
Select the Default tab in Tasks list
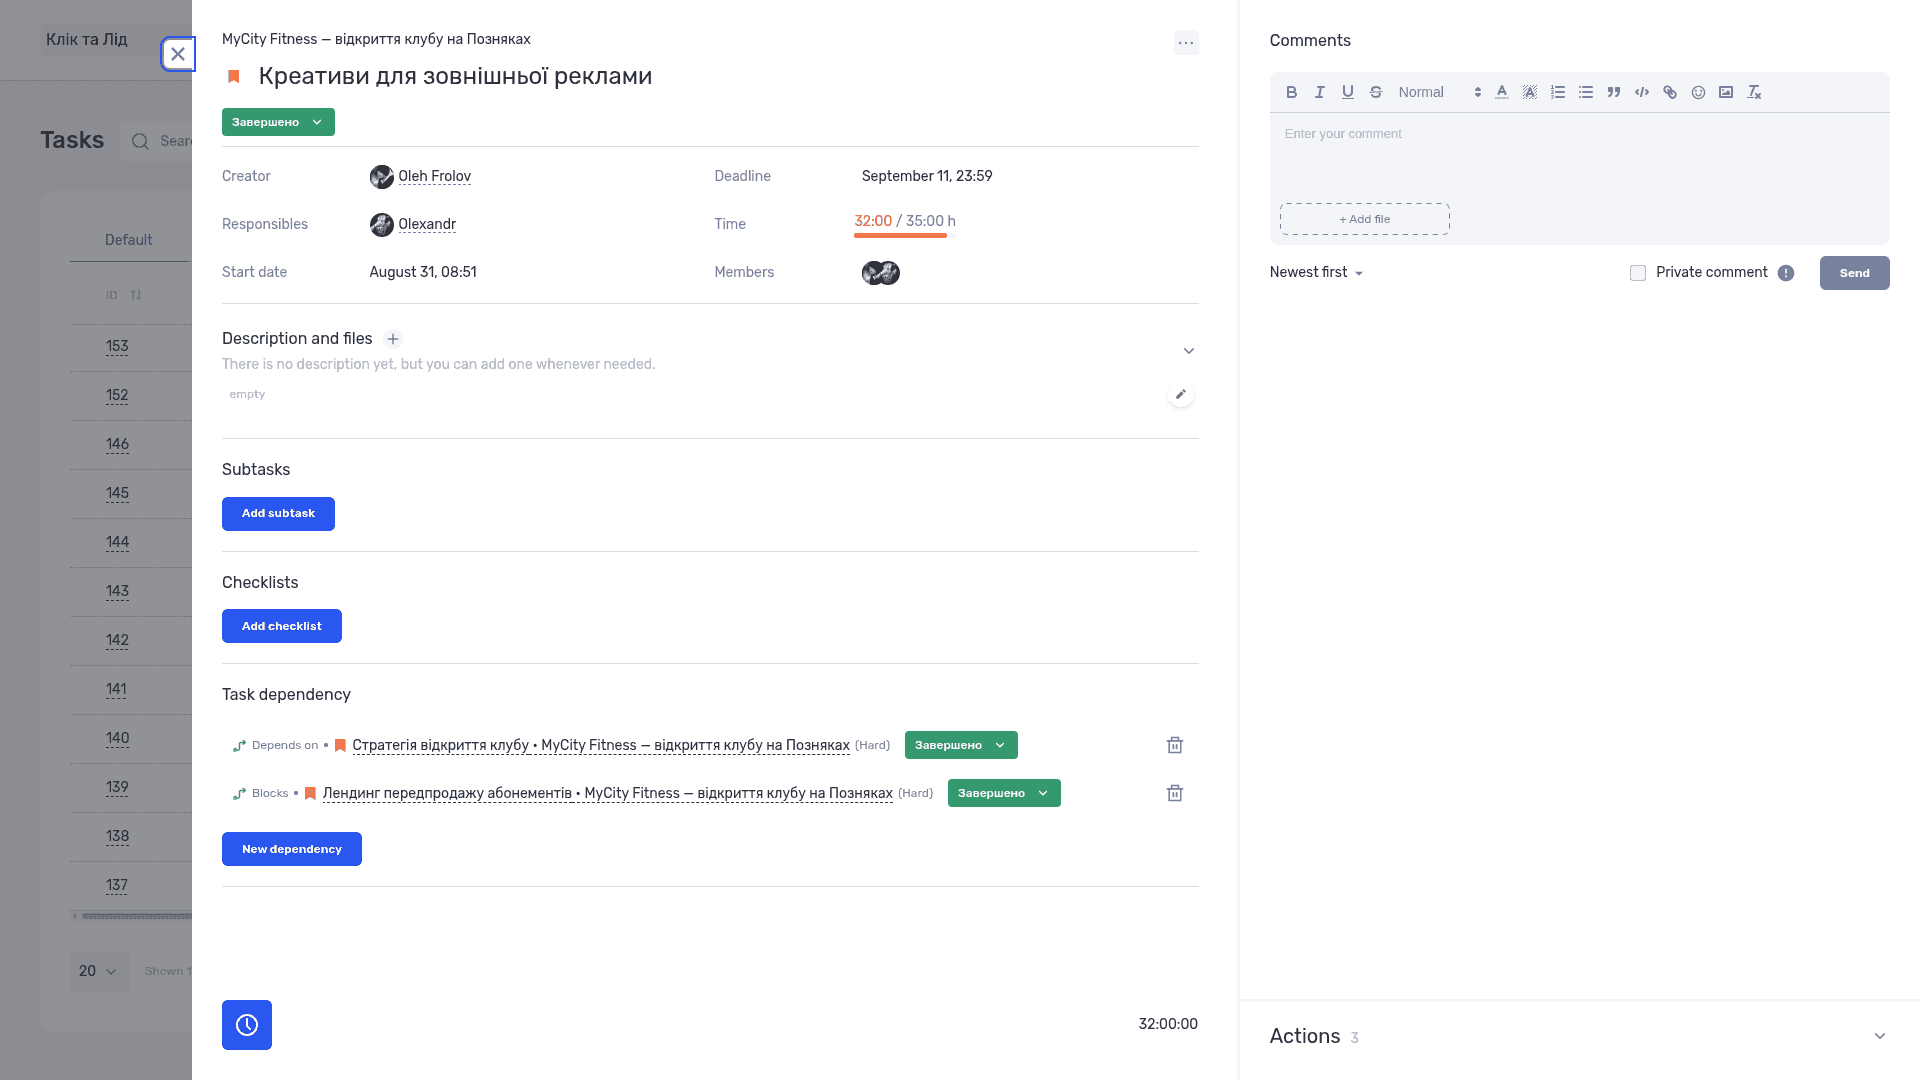tap(129, 240)
